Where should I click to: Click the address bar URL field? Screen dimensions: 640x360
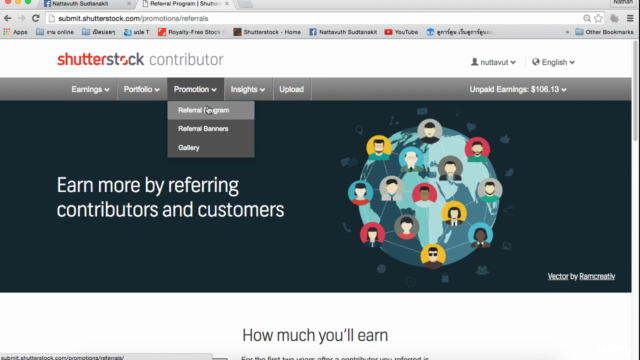pyautogui.click(x=314, y=18)
